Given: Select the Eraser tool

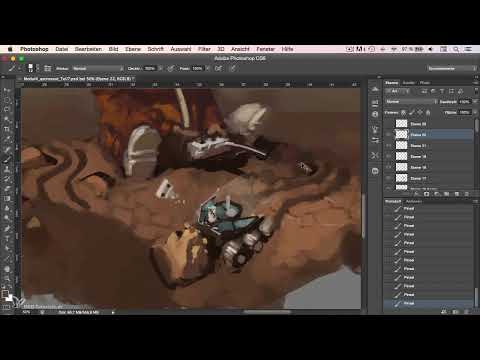Looking at the screenshot, I should 7,189.
